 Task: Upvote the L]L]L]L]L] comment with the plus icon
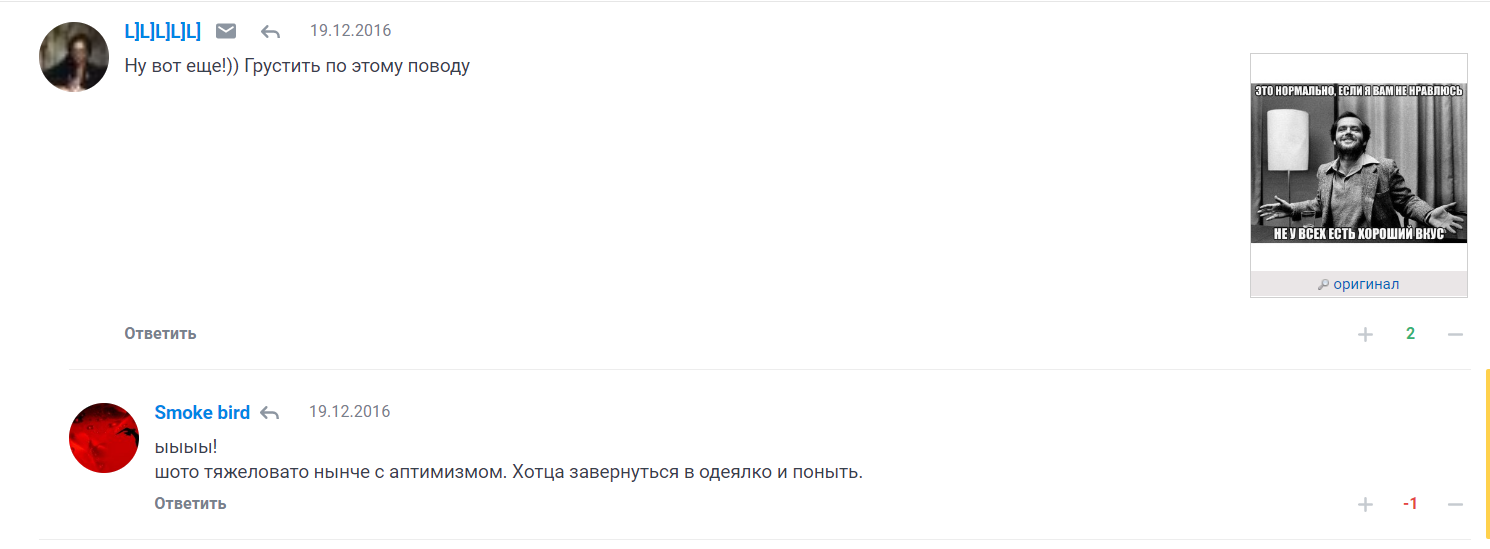click(x=1365, y=334)
